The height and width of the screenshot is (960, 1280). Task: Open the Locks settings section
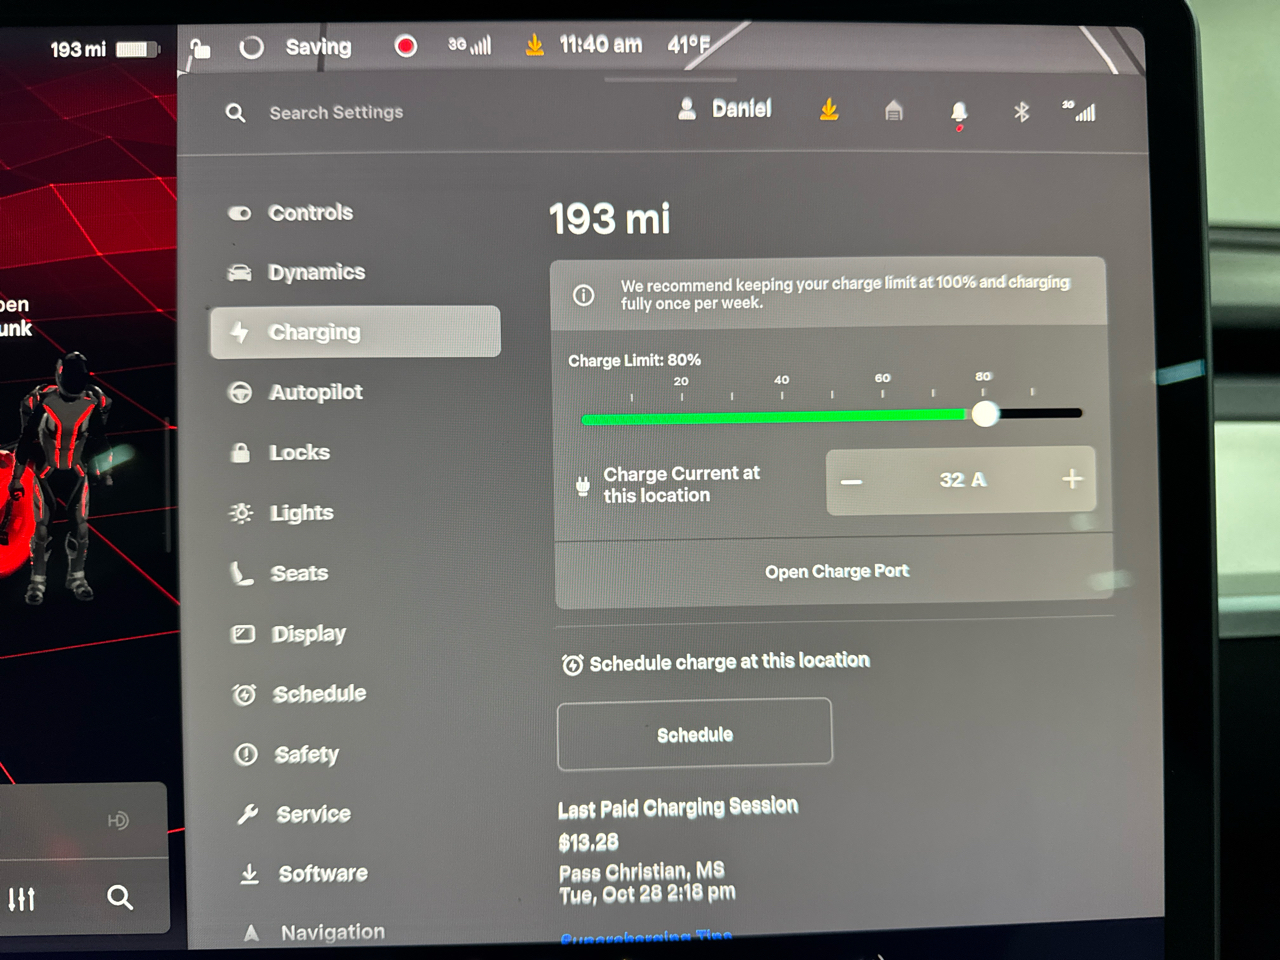tap(299, 453)
